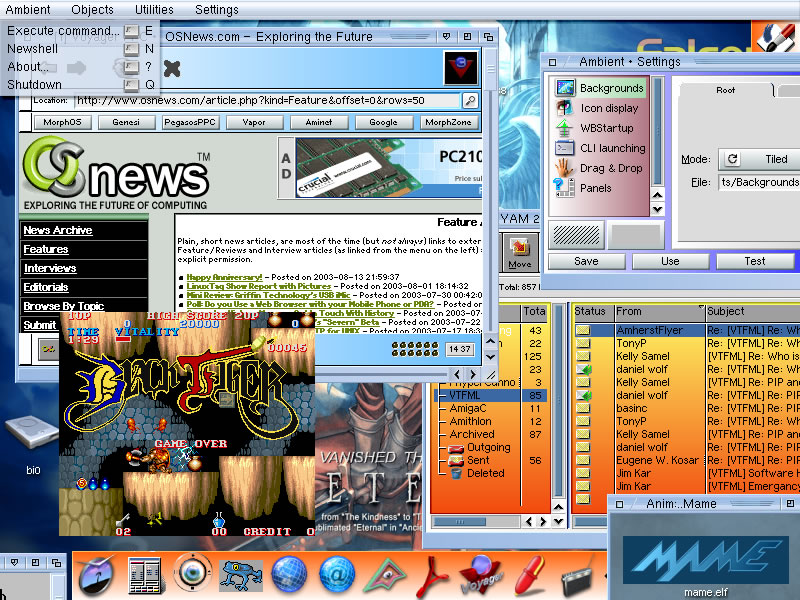Open the Objects menu
The width and height of the screenshot is (800, 600).
92,10
